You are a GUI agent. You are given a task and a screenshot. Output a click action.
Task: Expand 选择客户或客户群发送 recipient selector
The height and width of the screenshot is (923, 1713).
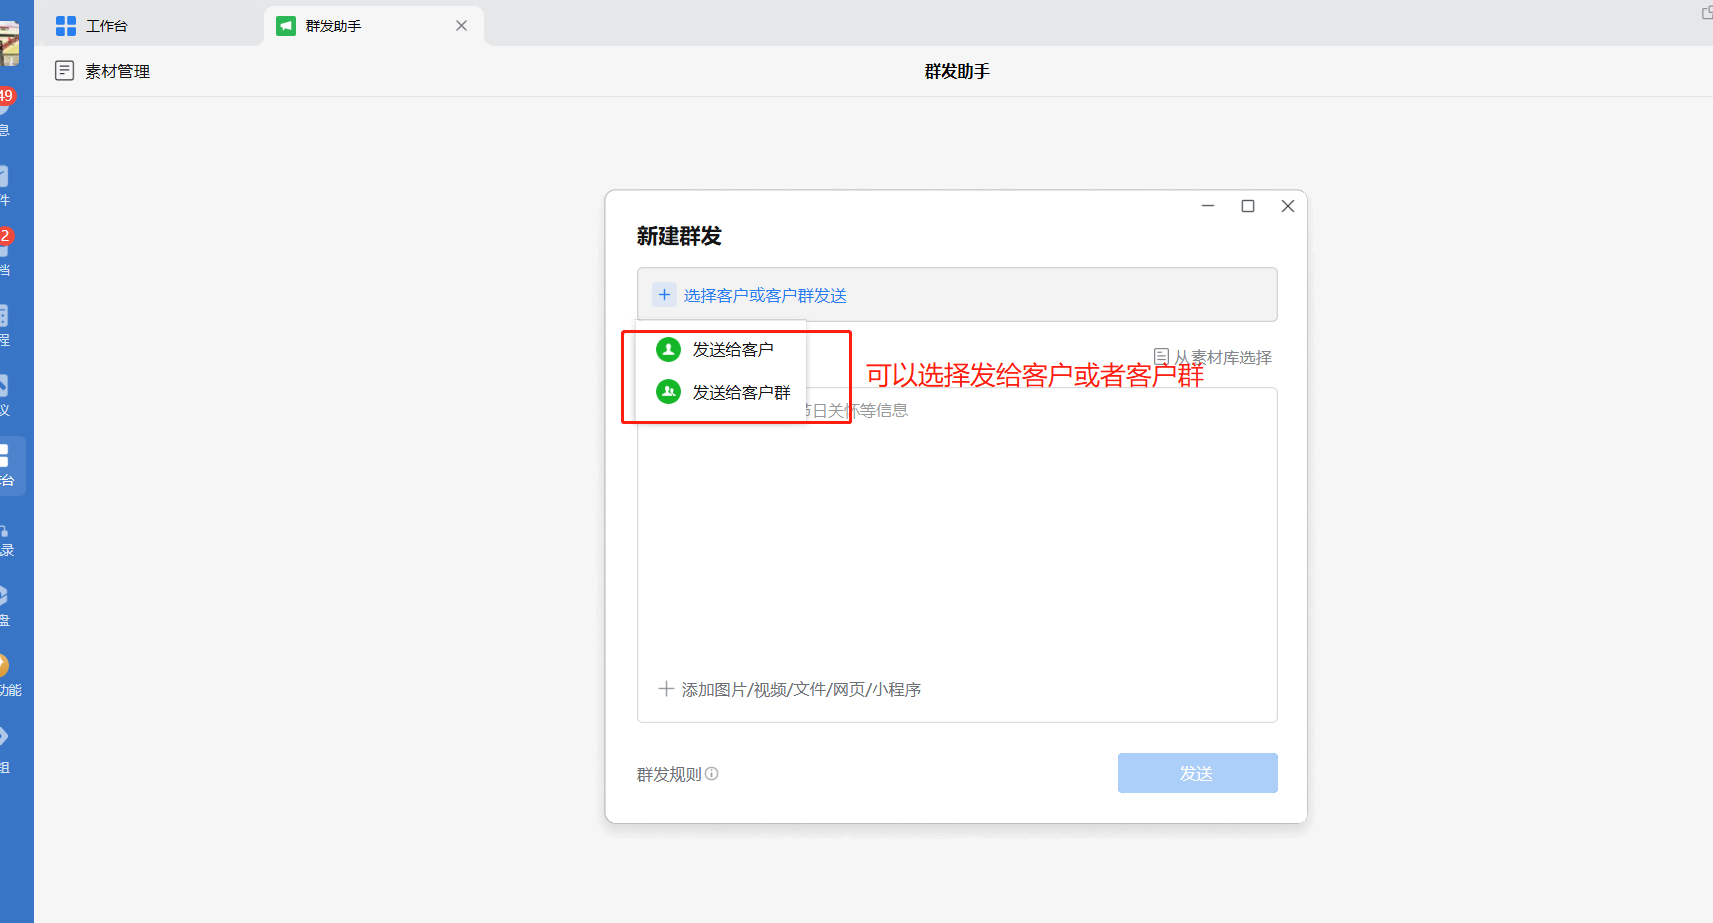765,296
